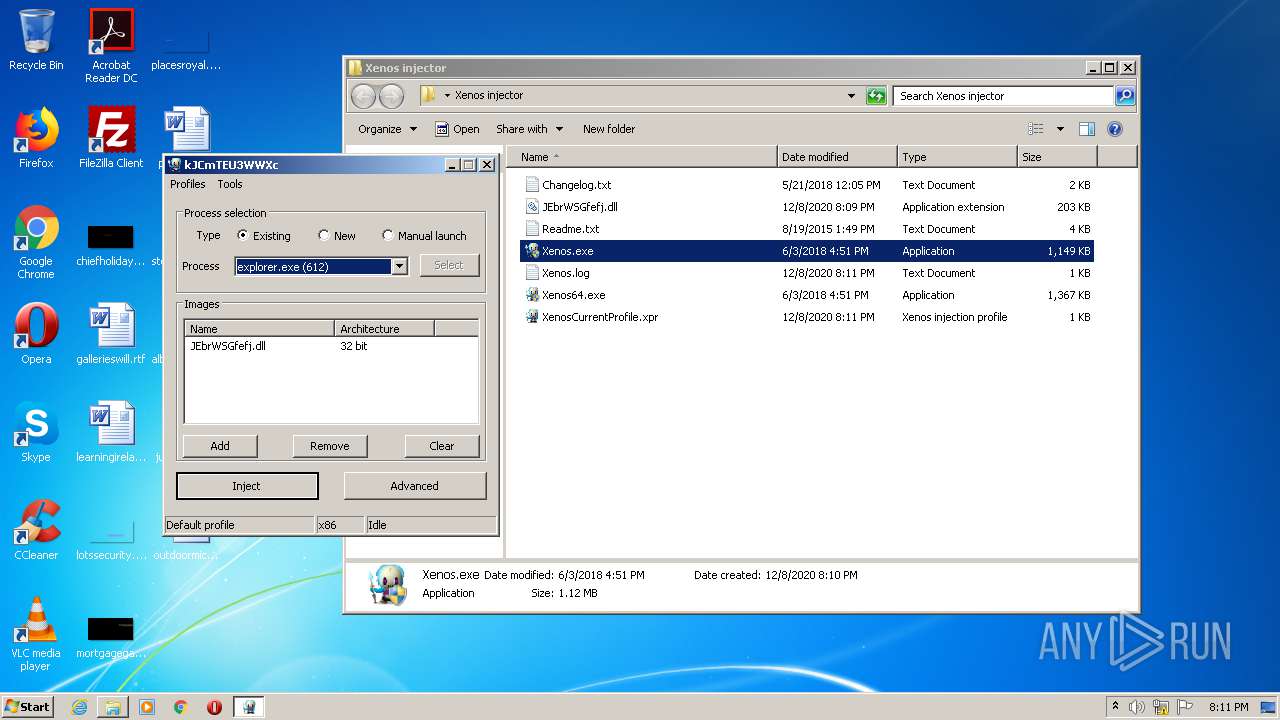Change view with the views icon
This screenshot has width=1280, height=720.
tap(1036, 129)
